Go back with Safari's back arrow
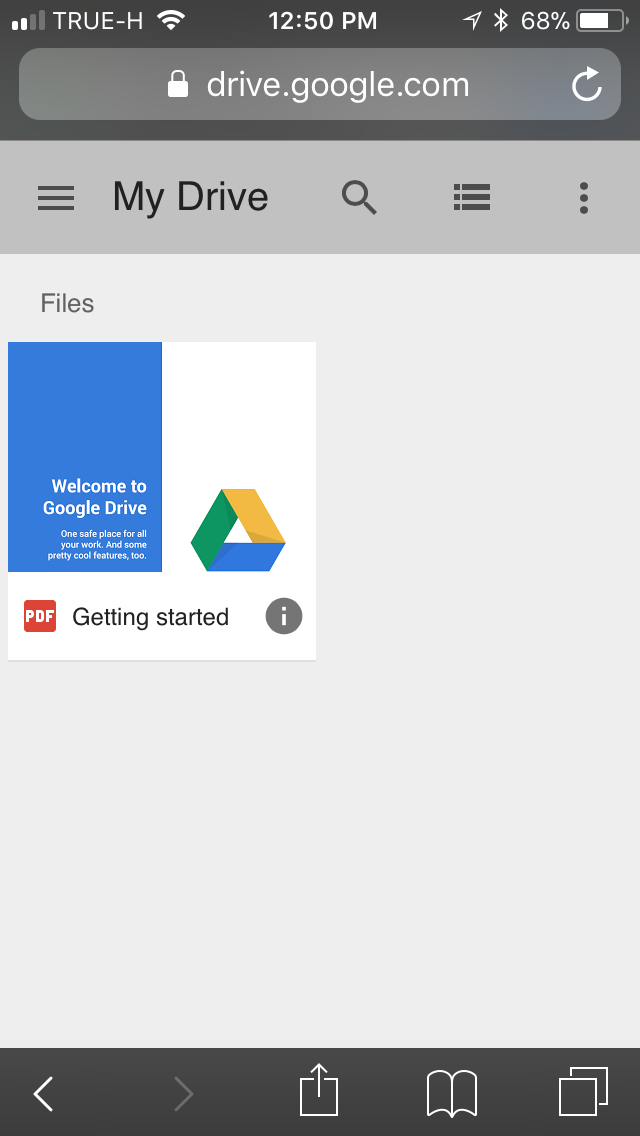 [x=43, y=1093]
